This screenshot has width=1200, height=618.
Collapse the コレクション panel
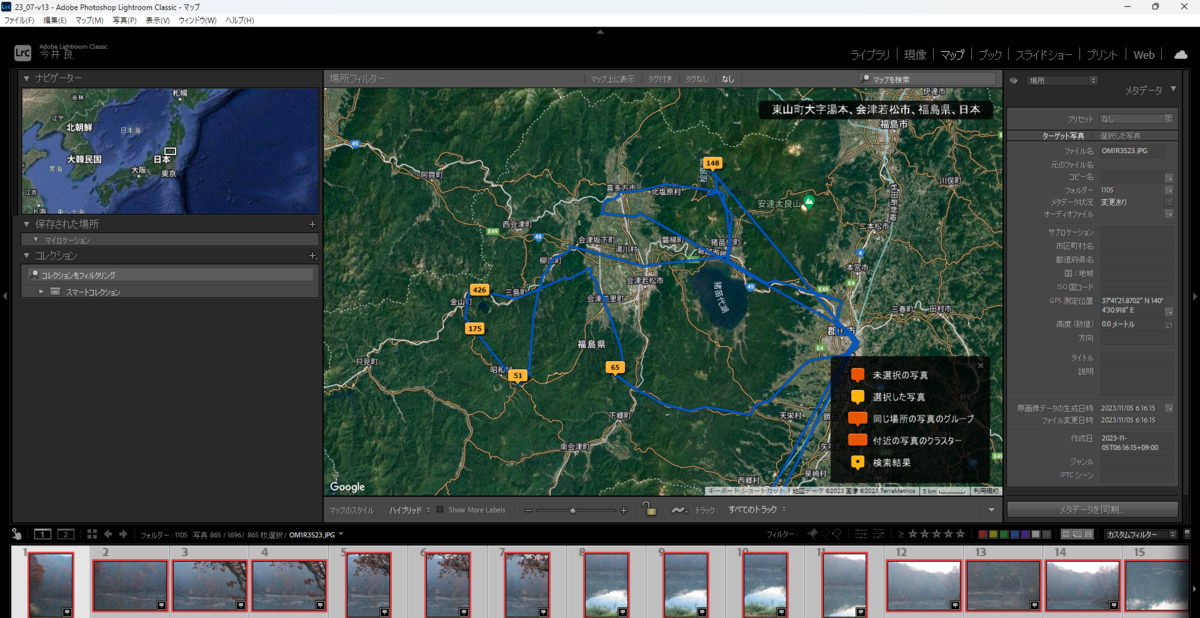click(x=26, y=256)
